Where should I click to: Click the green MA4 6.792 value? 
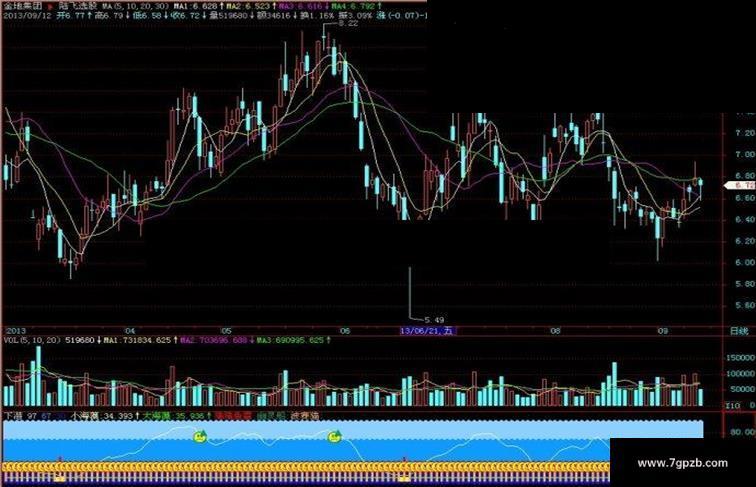(x=354, y=7)
